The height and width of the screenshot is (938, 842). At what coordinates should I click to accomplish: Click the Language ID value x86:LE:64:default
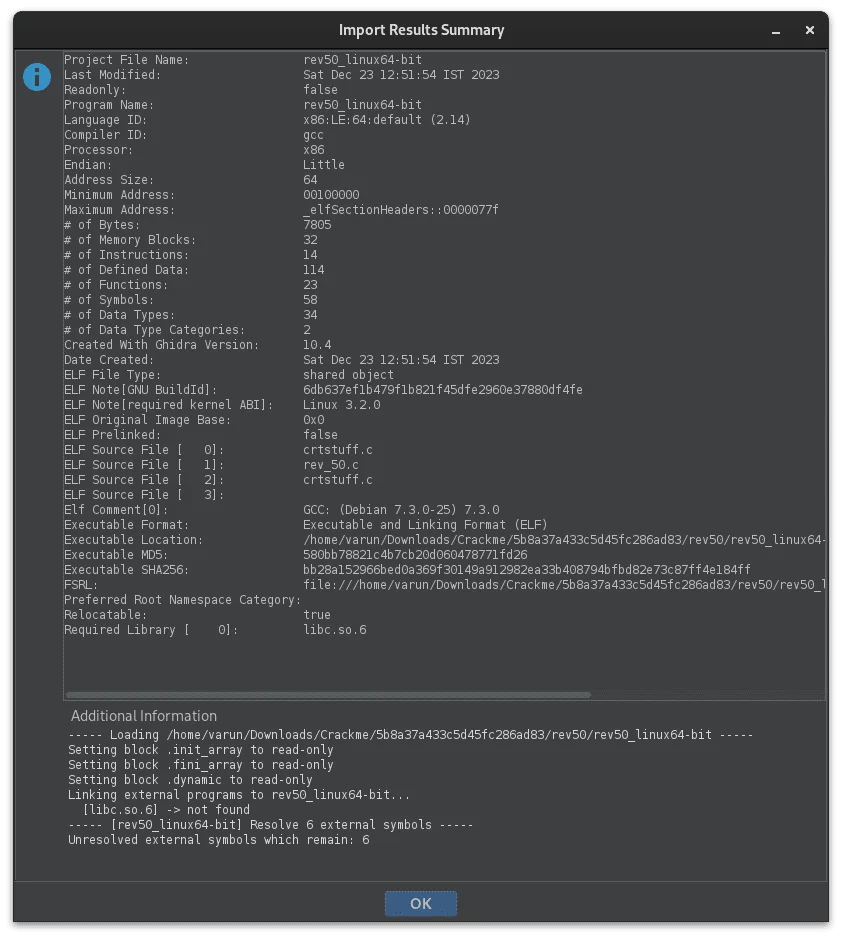coord(386,120)
